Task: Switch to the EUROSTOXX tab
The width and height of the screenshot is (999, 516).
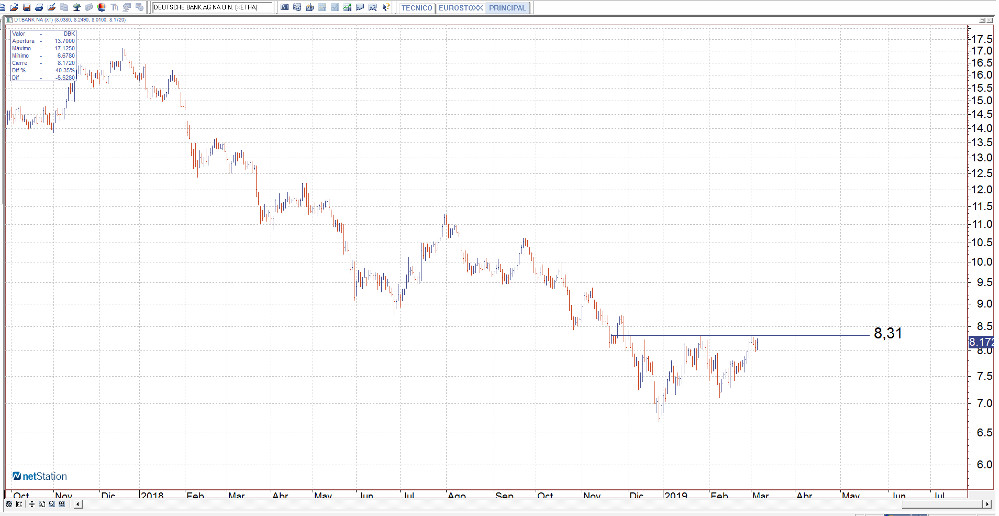Action: 460,8
